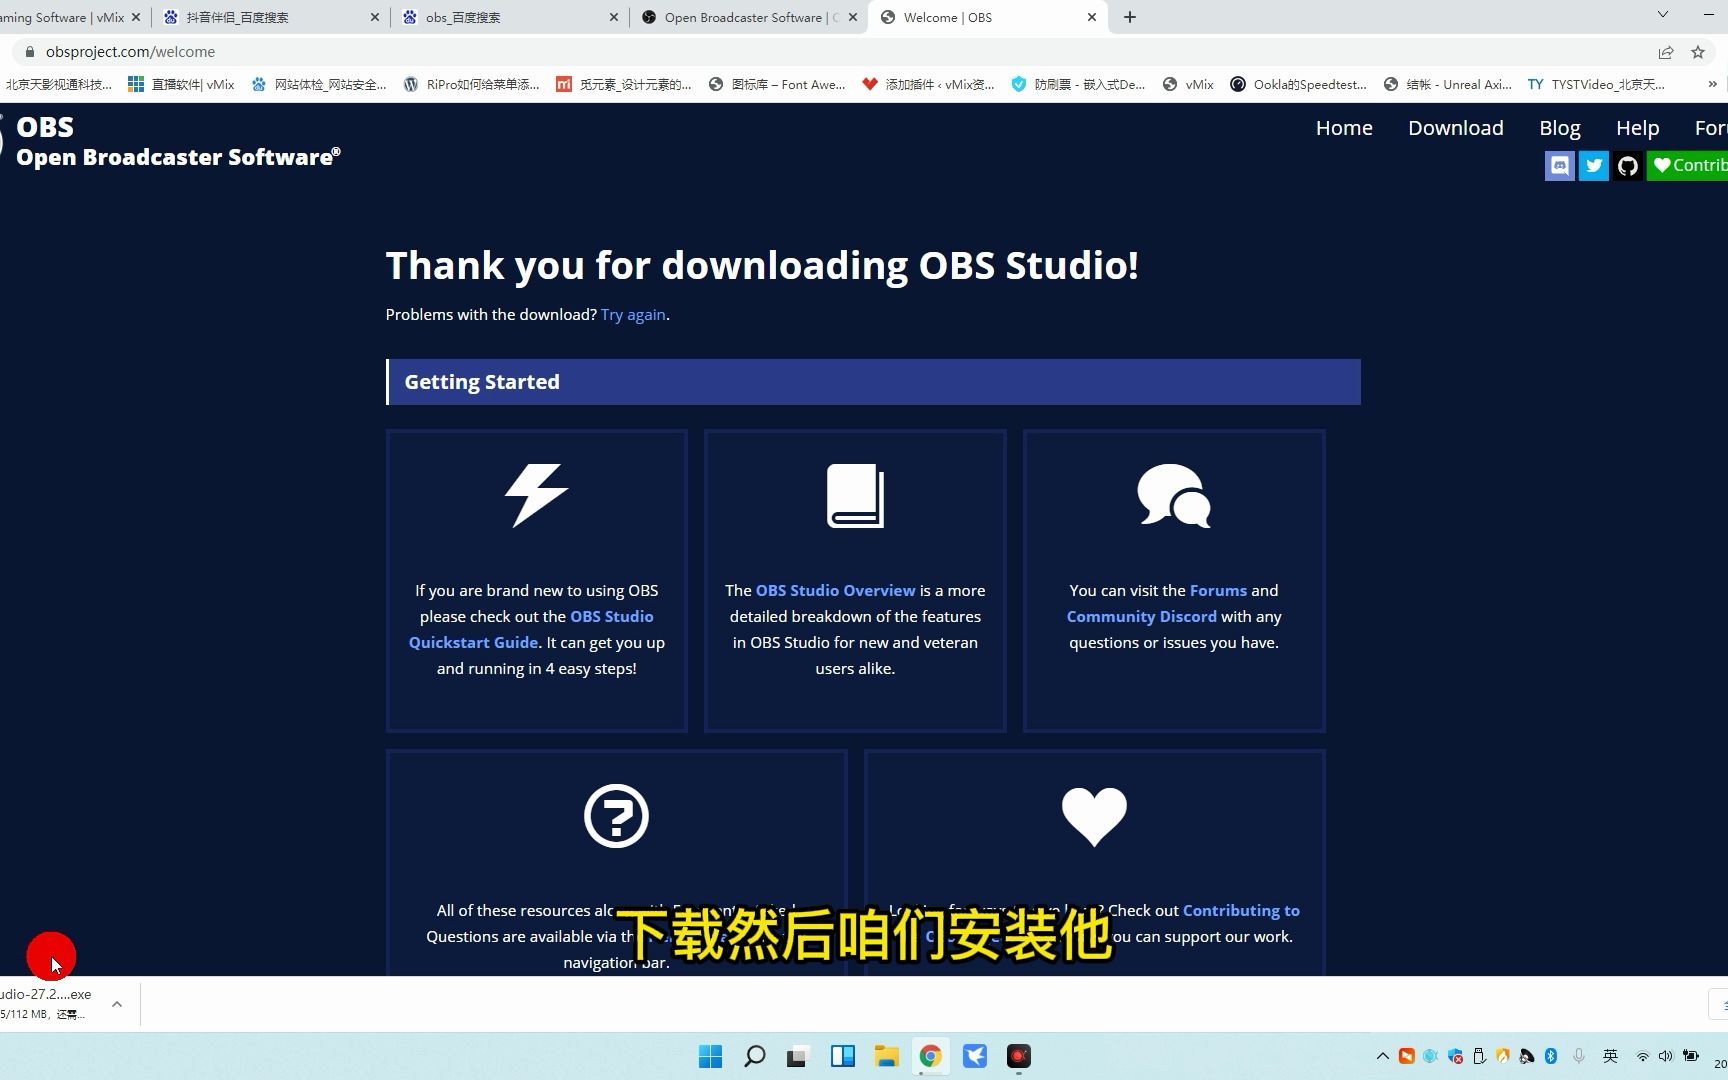Click the green Contribute heart button

1688,166
